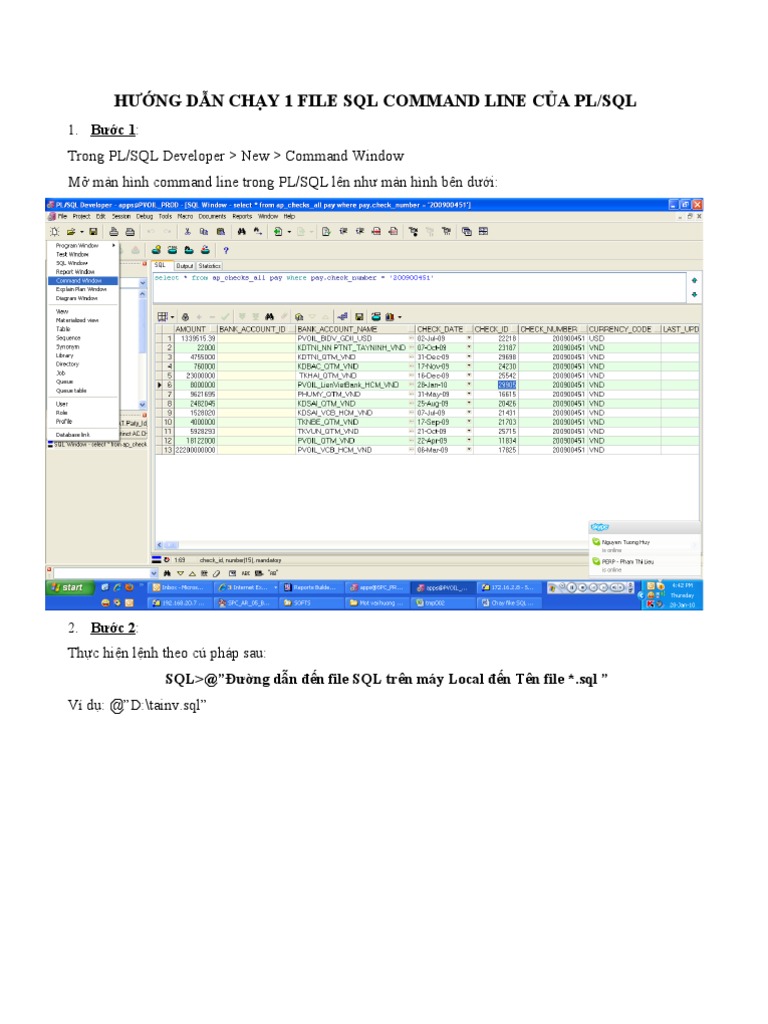Click the Execute icon in the main toolbar
This screenshot has height=1024, width=768.
[278, 232]
